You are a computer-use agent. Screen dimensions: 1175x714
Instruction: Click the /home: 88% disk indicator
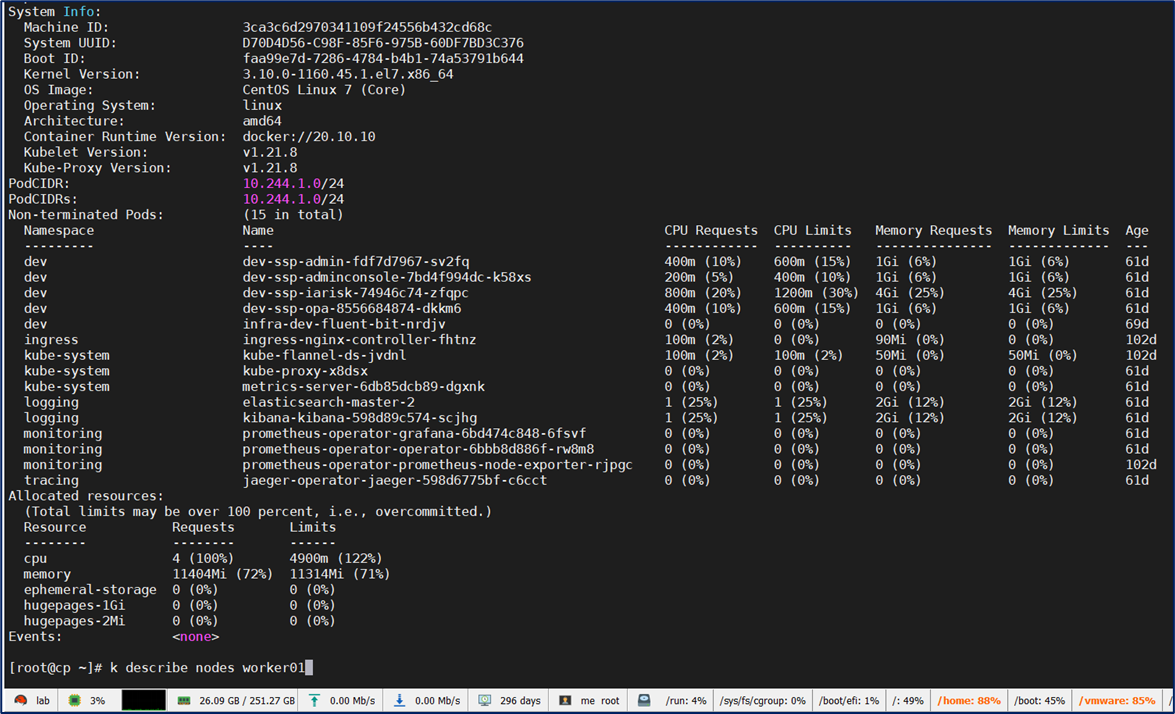[x=969, y=701]
